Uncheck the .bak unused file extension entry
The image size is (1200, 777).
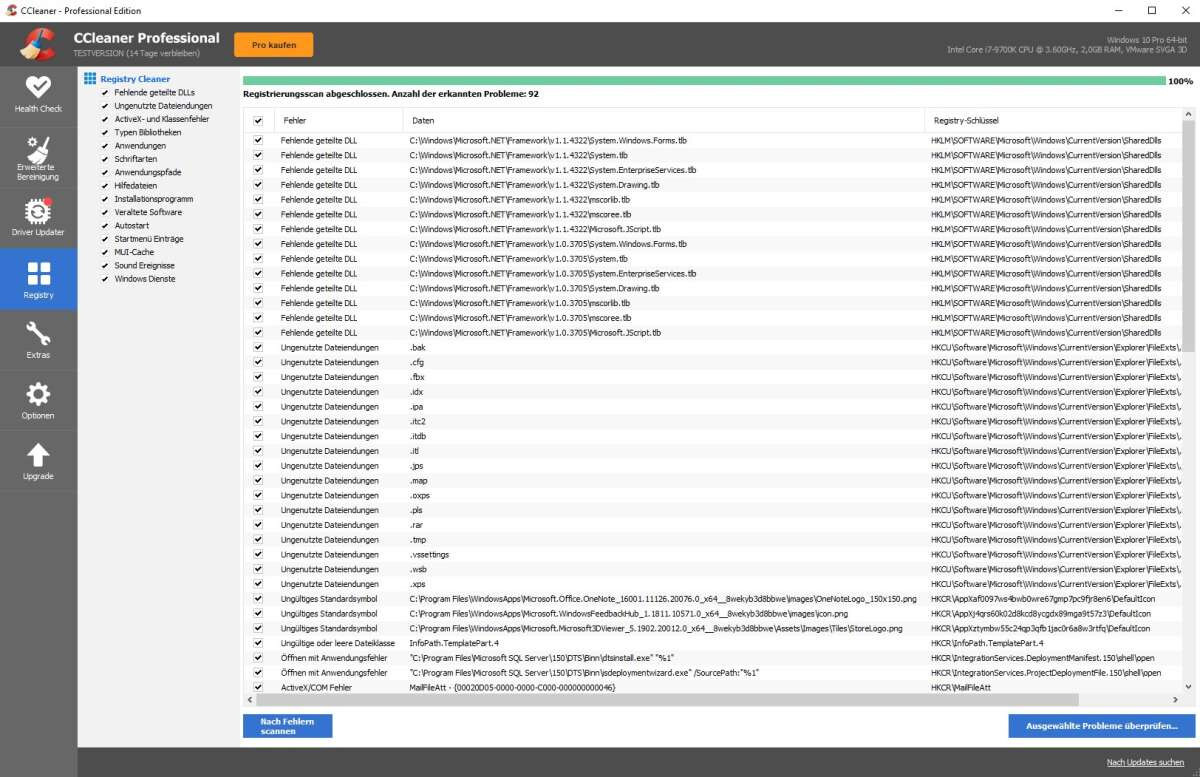coord(258,347)
